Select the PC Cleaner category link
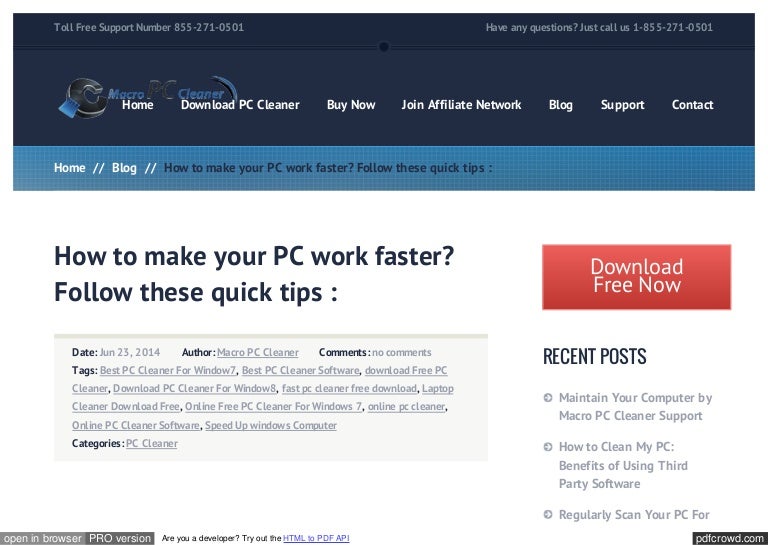The image size is (768, 545). 151,443
